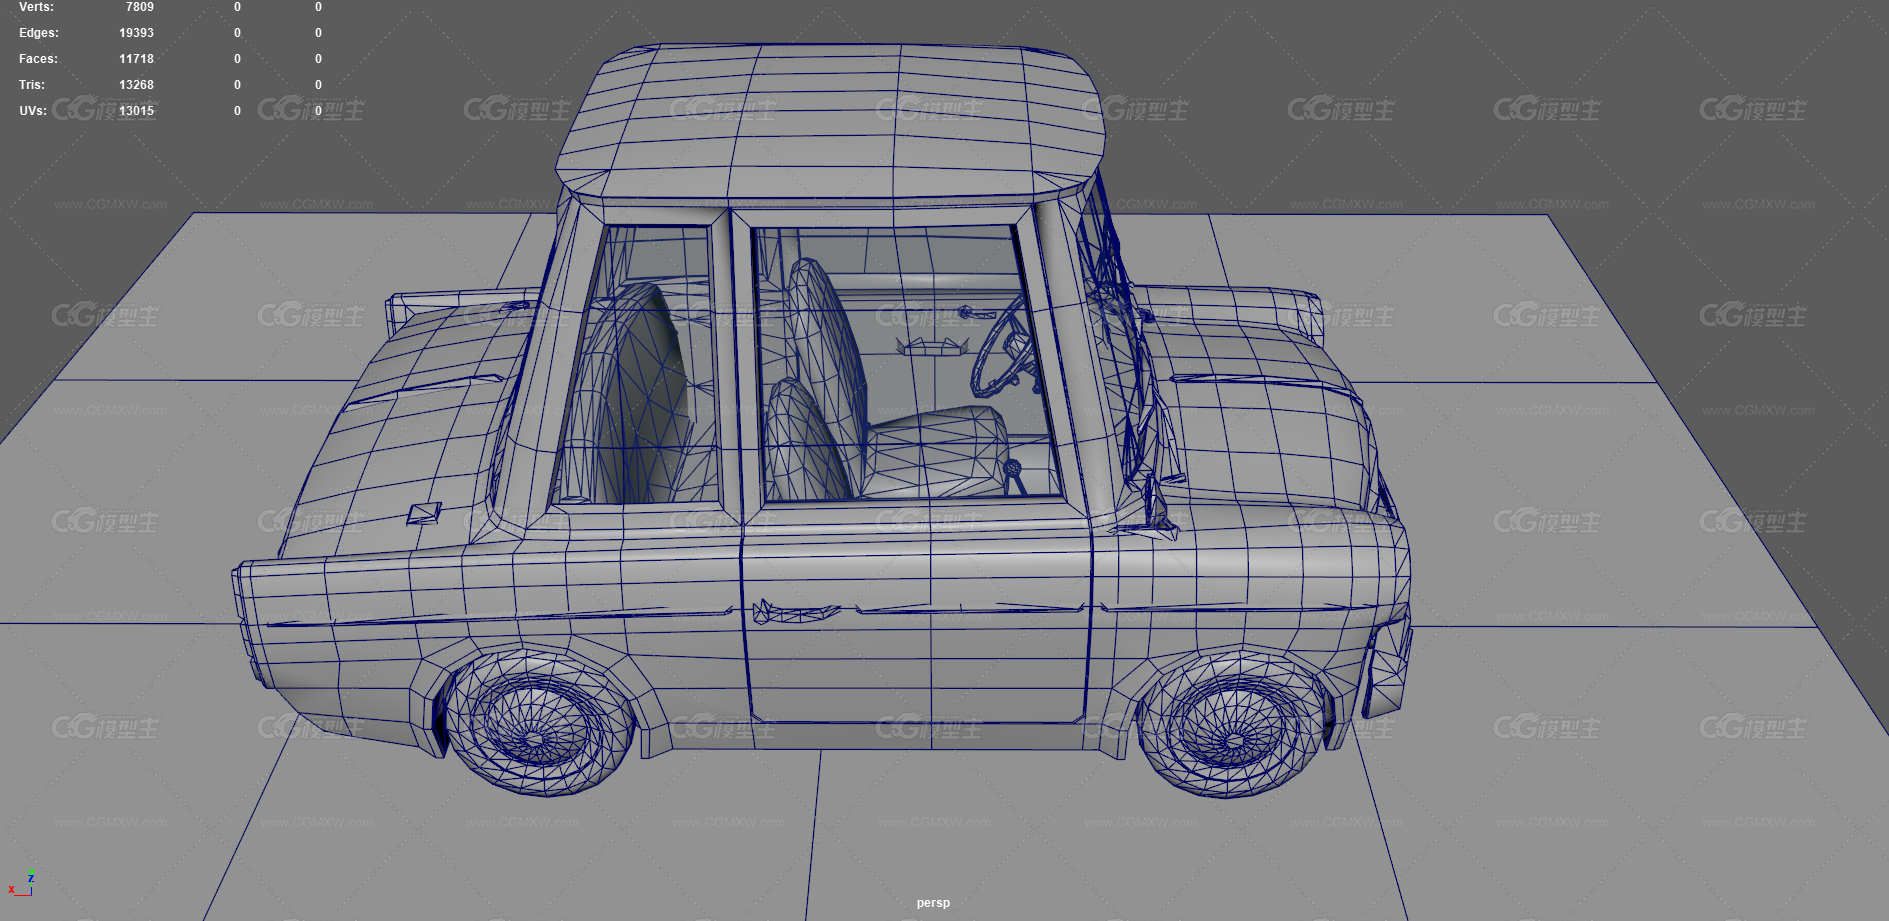Click the UVs count value 13015
Viewport: 1889px width, 921px height.
tap(137, 111)
